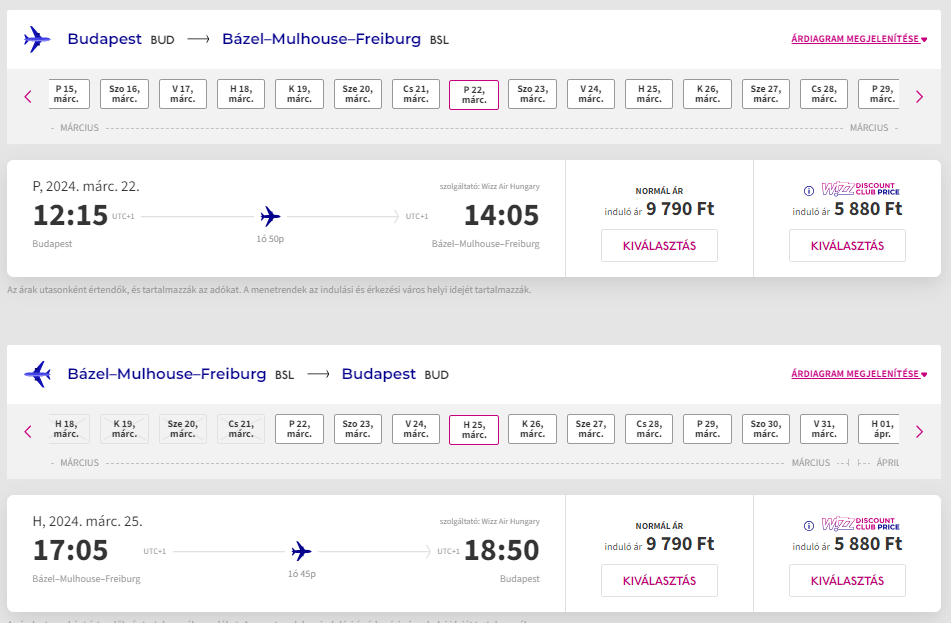
Task: Choose normal price 9 790 Ft outbound Kiválasztás
Action: coord(659,246)
